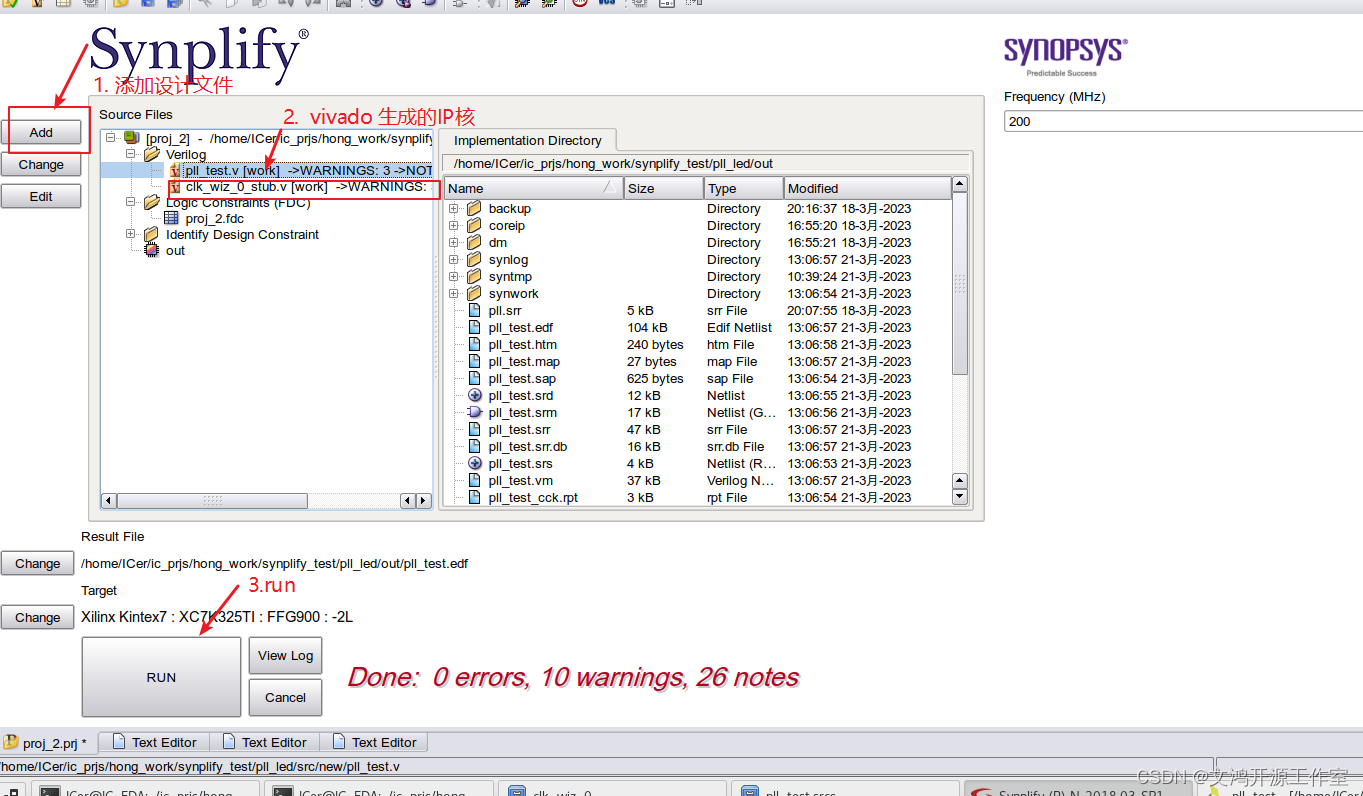Click the Edit source file button

(x=41, y=196)
